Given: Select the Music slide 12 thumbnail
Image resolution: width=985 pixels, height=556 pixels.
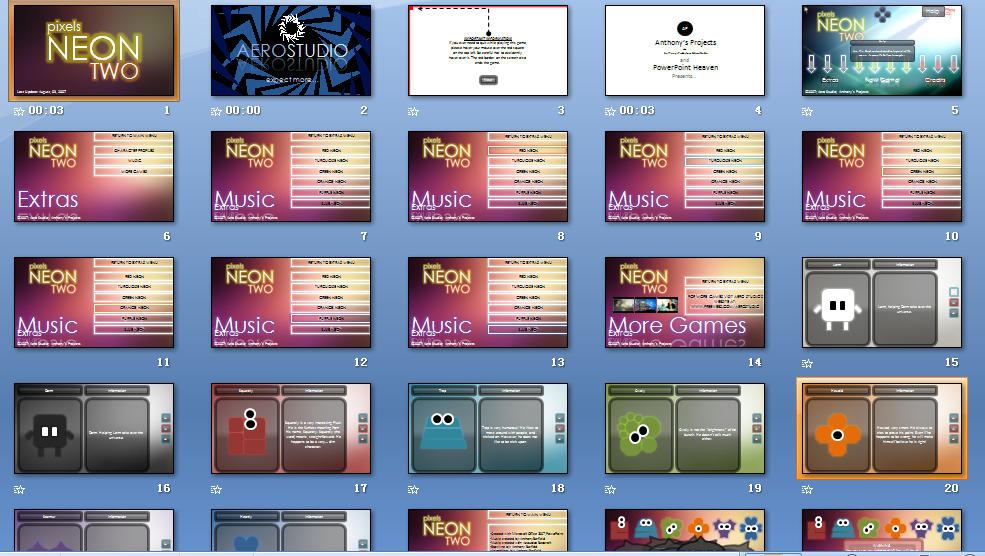Looking at the screenshot, I should [291, 302].
